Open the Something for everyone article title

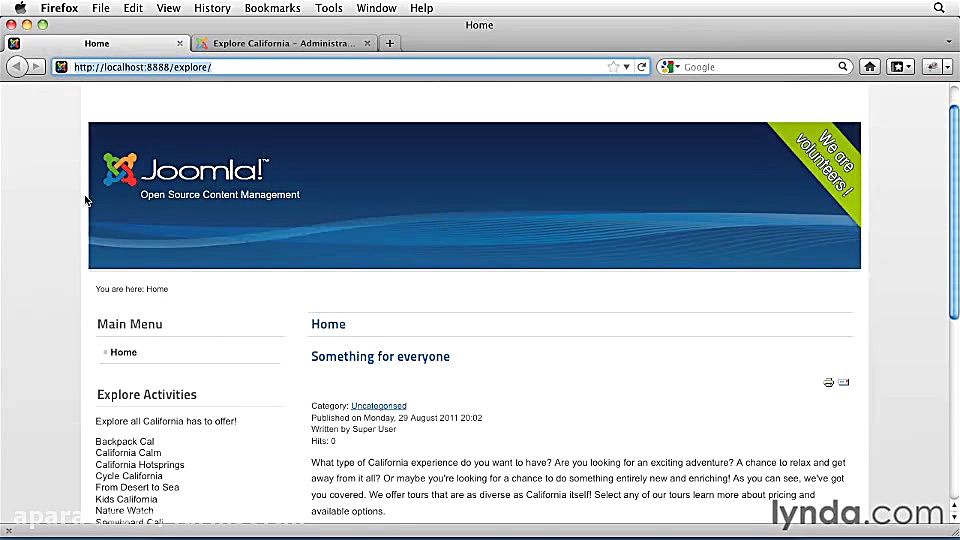coord(380,356)
